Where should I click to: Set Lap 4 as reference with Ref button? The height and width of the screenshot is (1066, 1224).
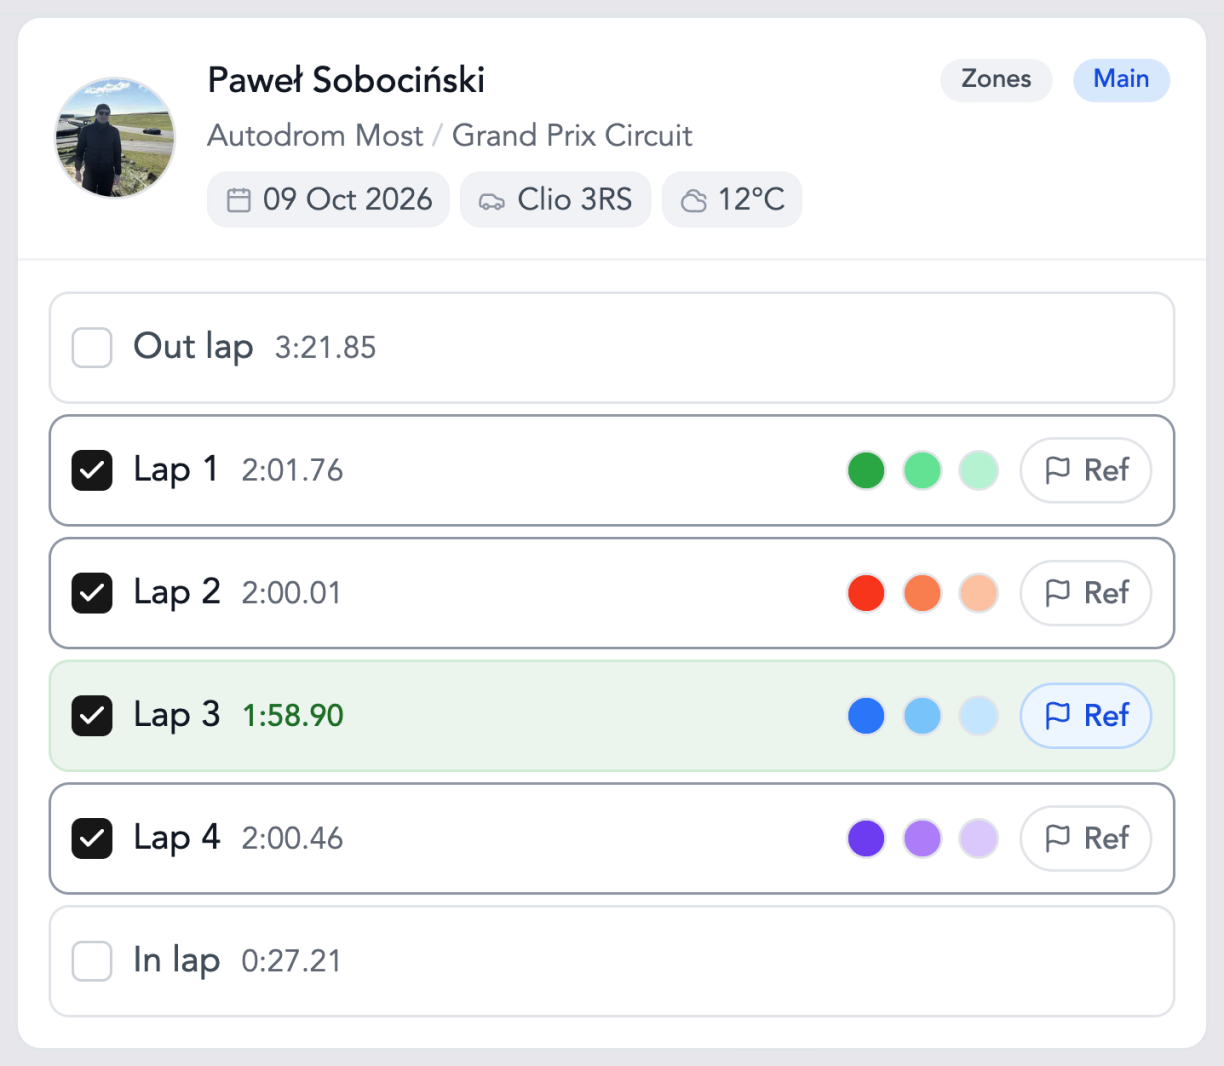(x=1086, y=838)
